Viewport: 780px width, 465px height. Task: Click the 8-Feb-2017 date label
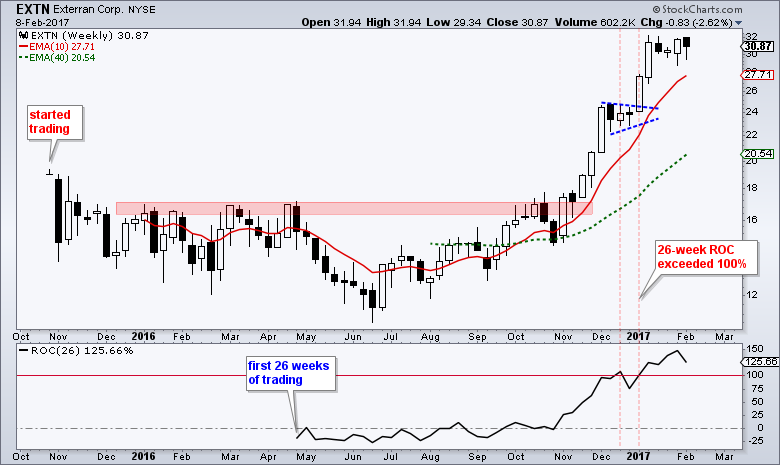coord(42,22)
